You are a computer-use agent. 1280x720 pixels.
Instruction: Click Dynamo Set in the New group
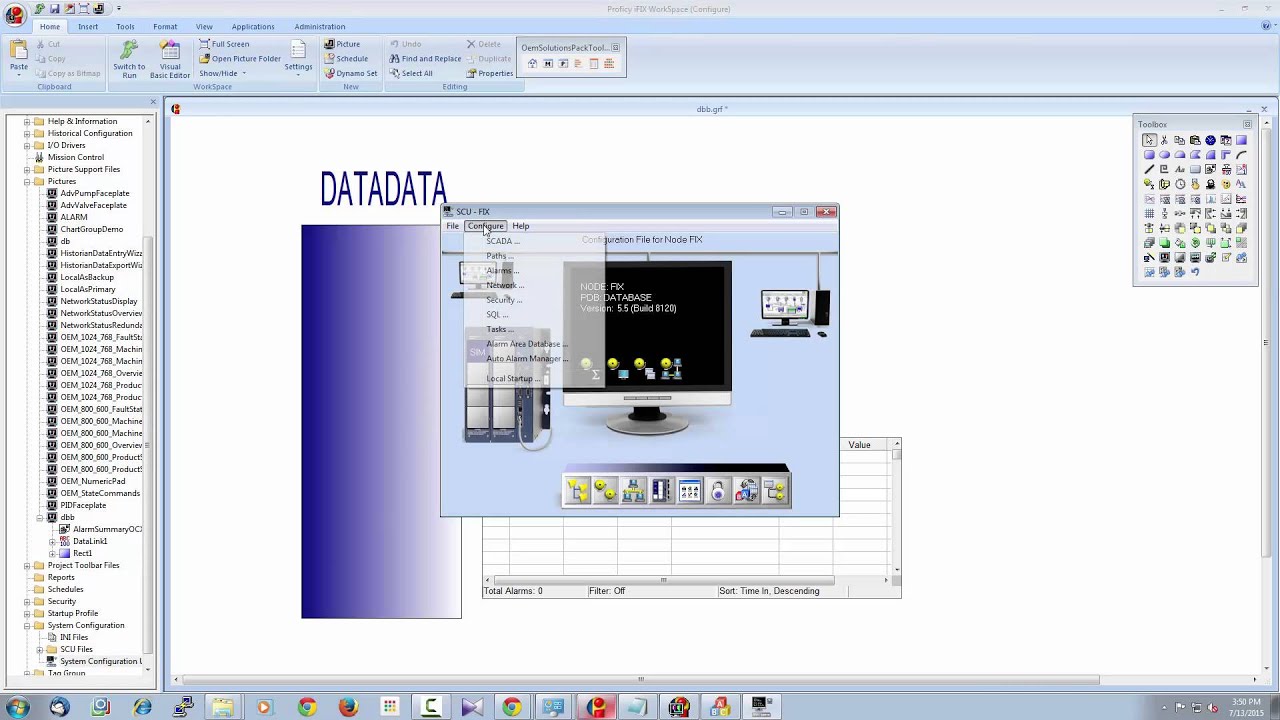click(x=350, y=73)
